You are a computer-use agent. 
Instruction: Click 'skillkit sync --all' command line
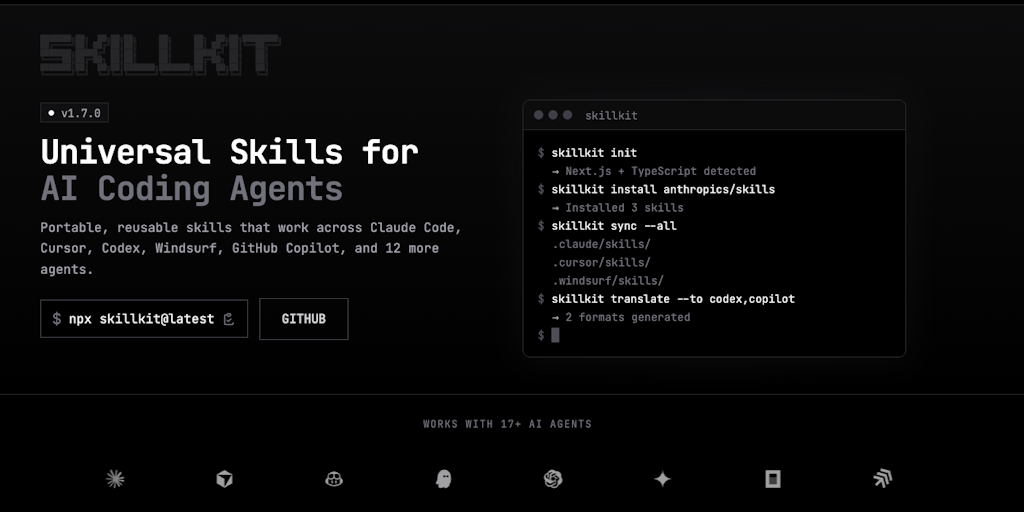(x=614, y=226)
